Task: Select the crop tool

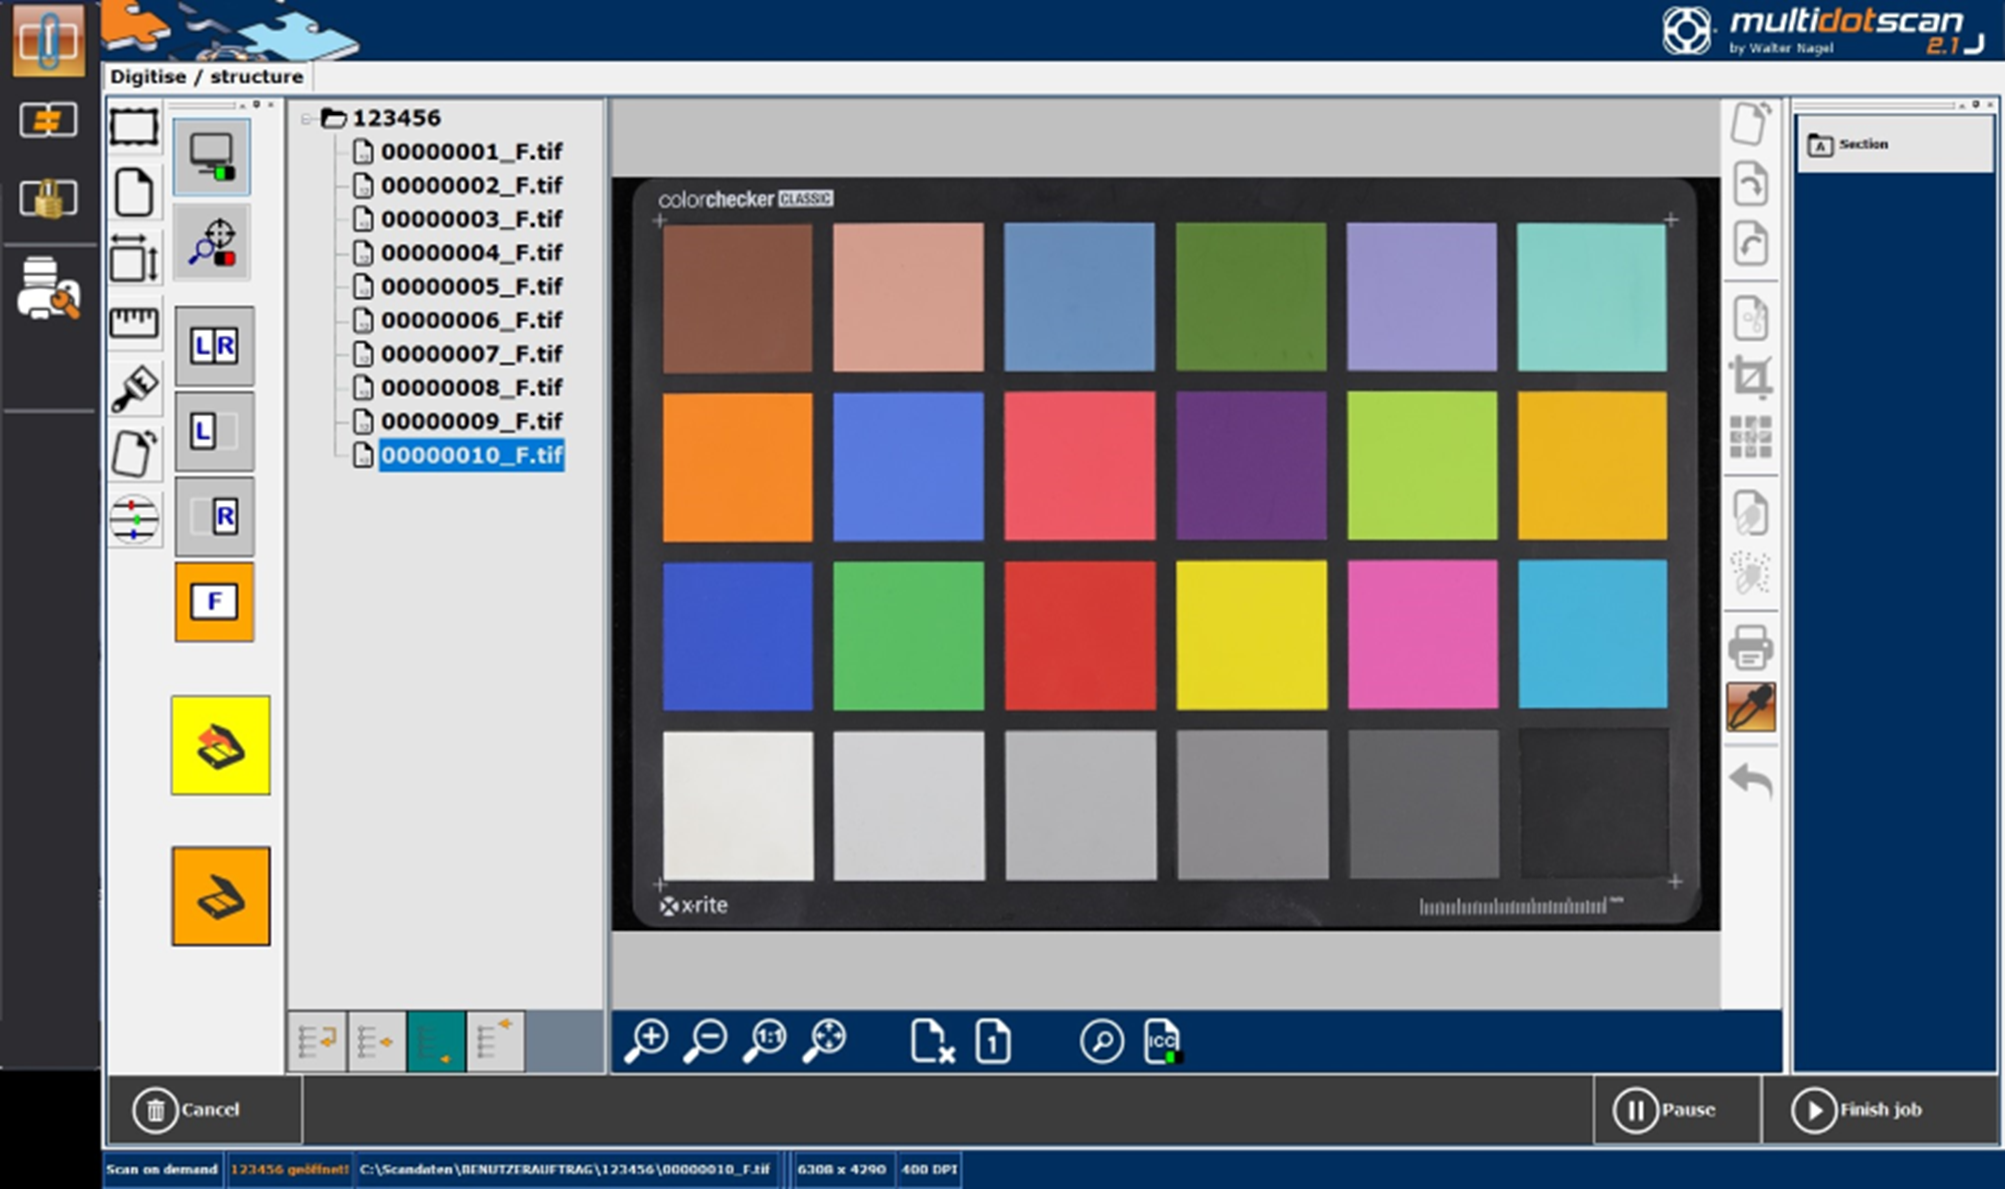Action: click(1750, 378)
